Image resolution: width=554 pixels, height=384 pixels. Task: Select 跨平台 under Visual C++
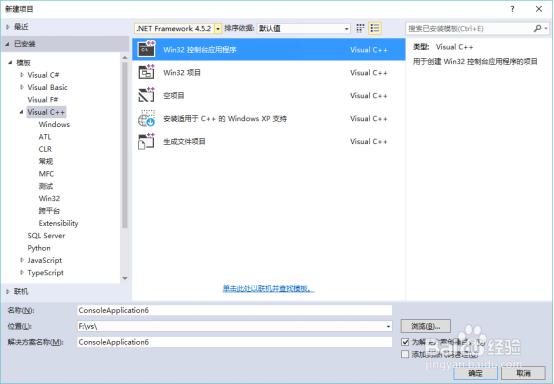click(49, 211)
